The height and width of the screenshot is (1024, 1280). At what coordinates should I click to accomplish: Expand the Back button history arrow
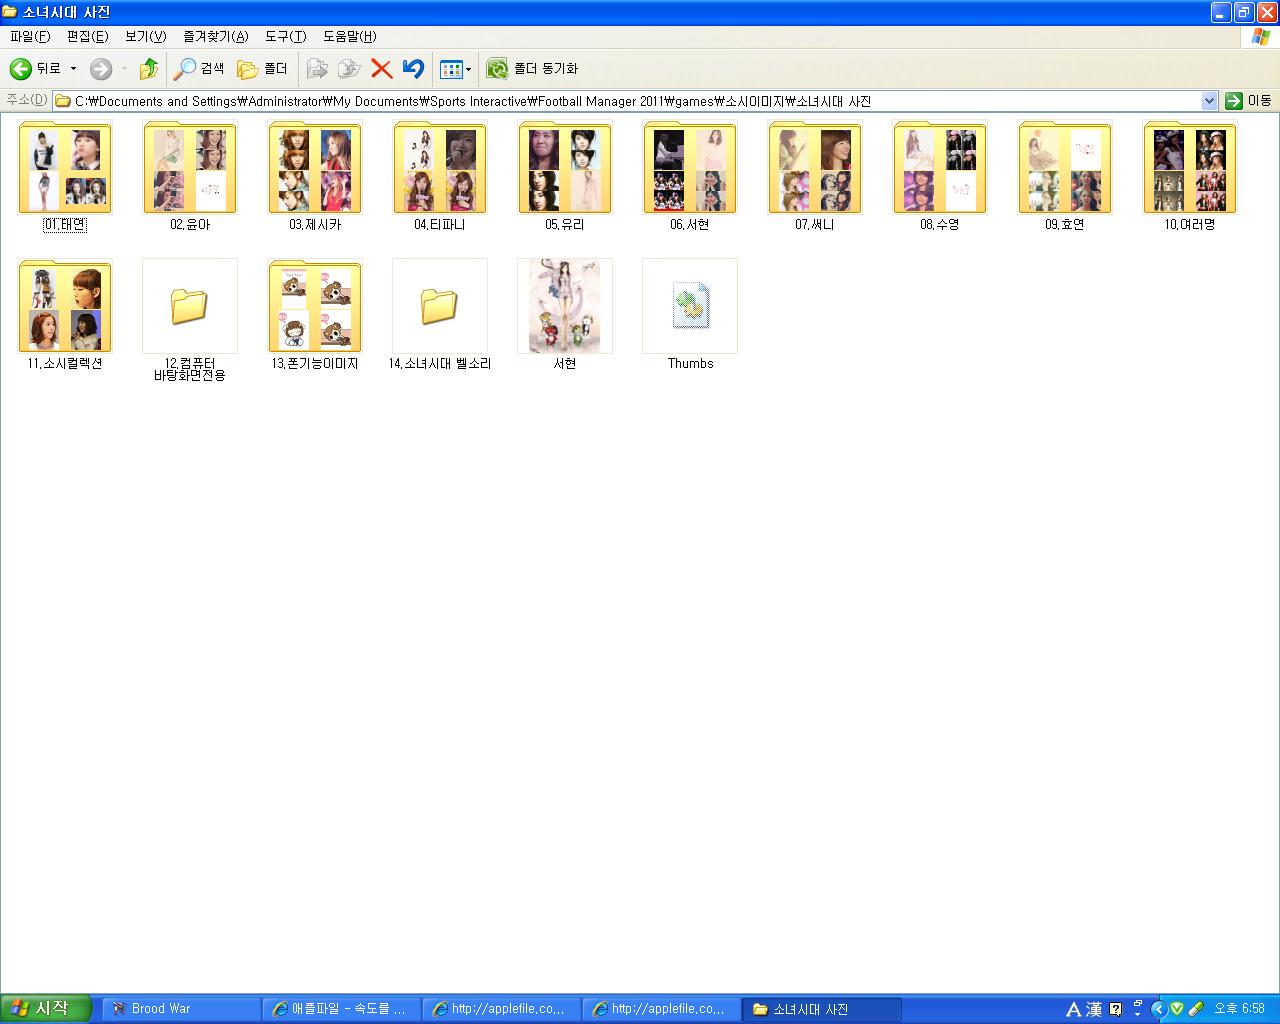73,69
